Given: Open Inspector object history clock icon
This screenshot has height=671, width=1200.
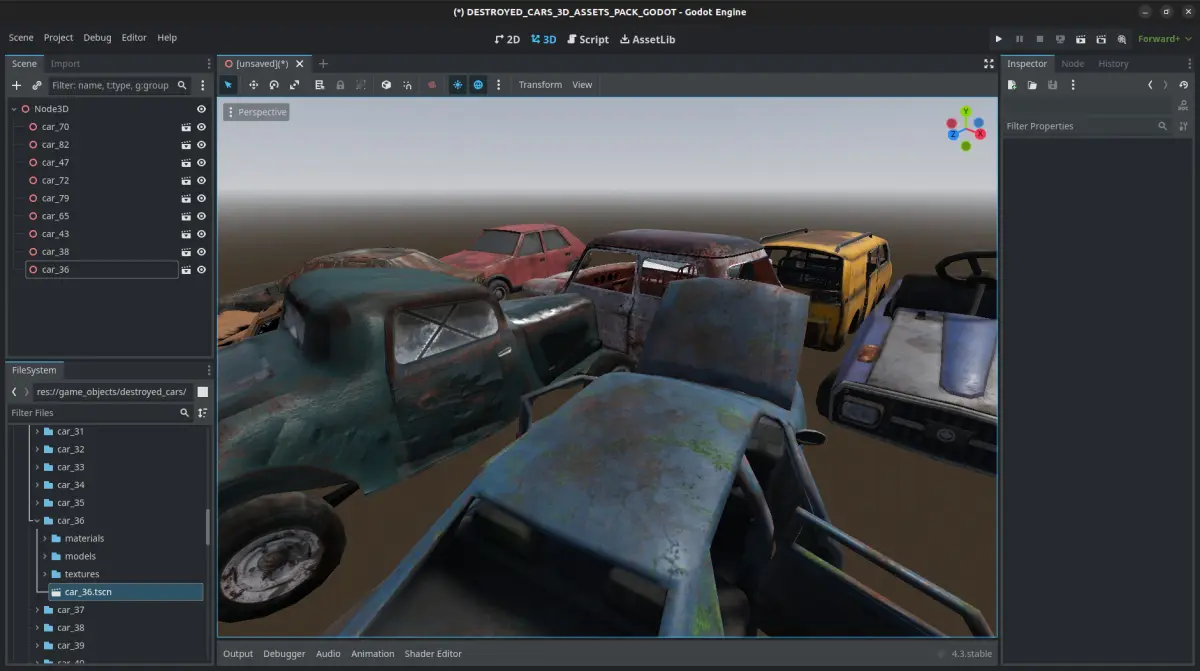Looking at the screenshot, I should click(x=1184, y=85).
